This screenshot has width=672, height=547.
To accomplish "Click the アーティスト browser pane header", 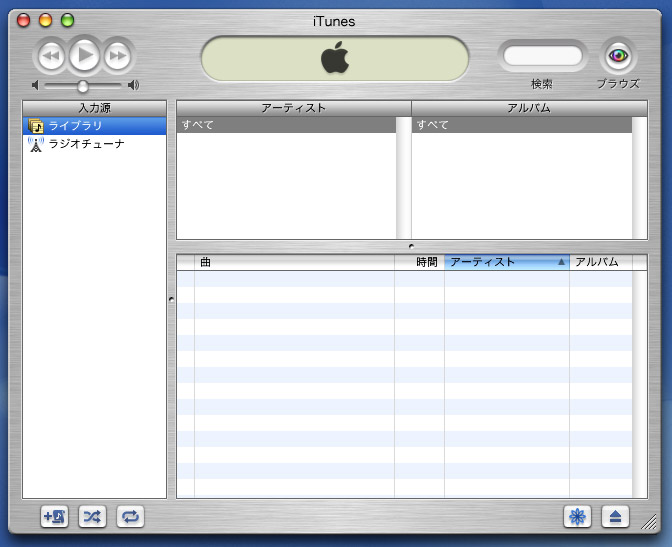I will pyautogui.click(x=294, y=108).
